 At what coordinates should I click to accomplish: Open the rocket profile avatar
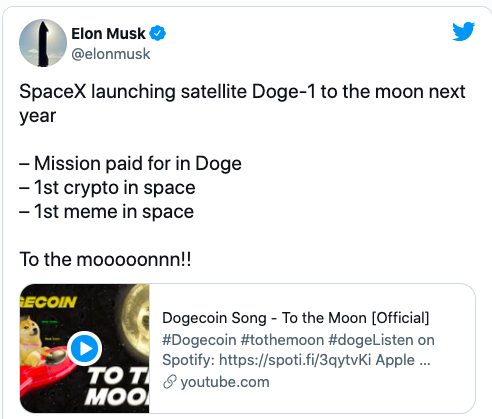click(x=43, y=43)
